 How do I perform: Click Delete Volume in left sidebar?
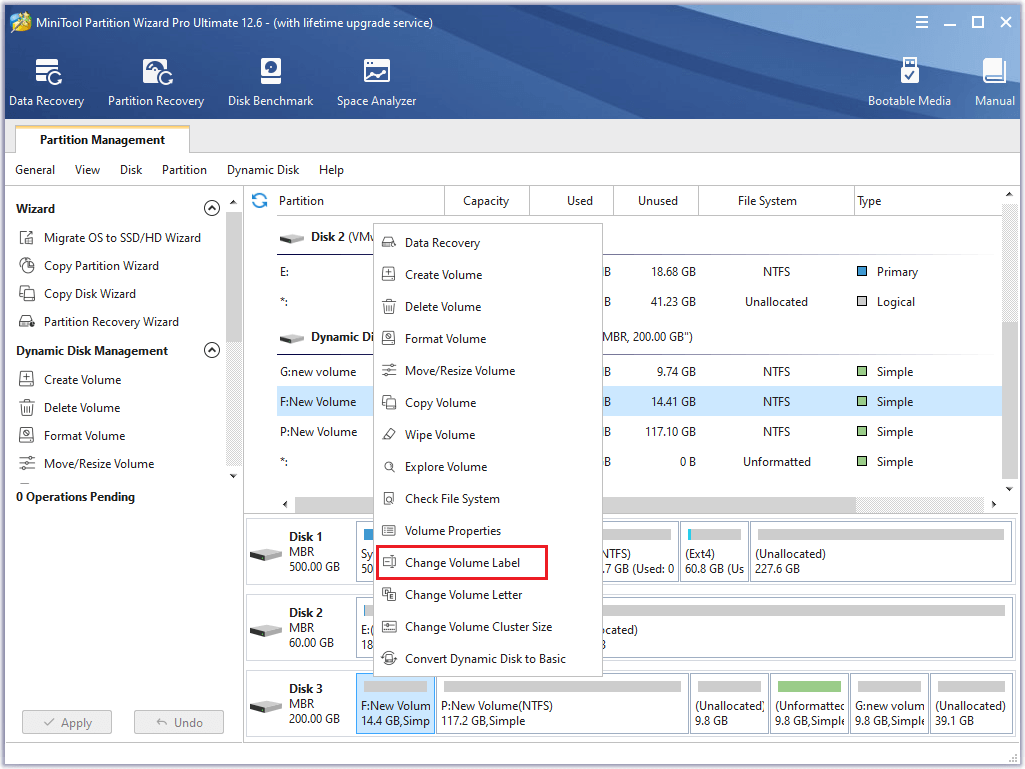(x=69, y=407)
